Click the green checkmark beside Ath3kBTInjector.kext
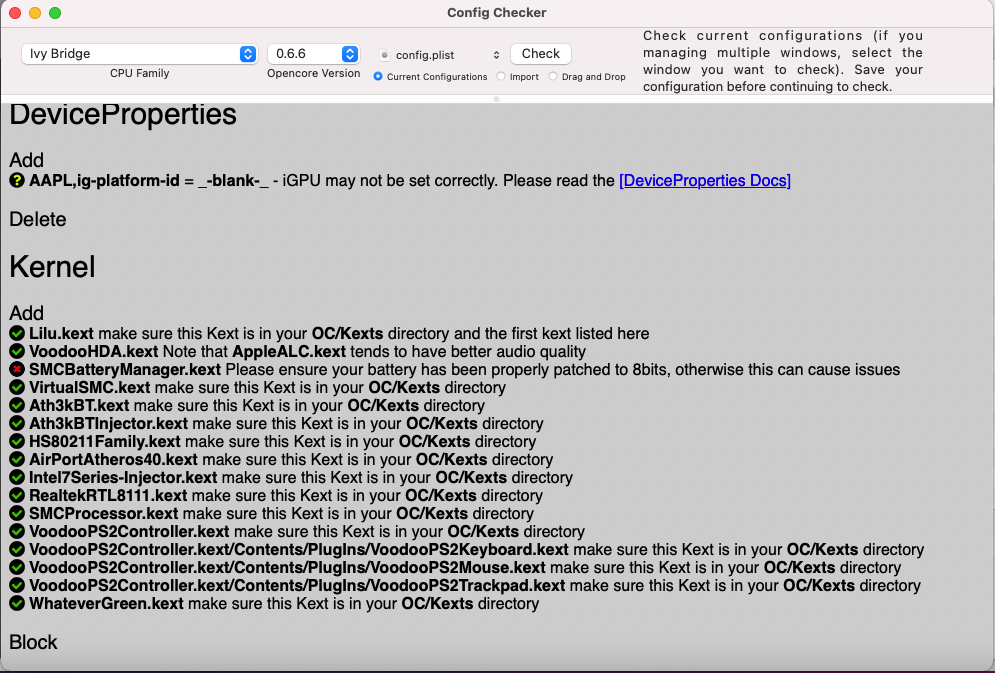 [x=17, y=423]
